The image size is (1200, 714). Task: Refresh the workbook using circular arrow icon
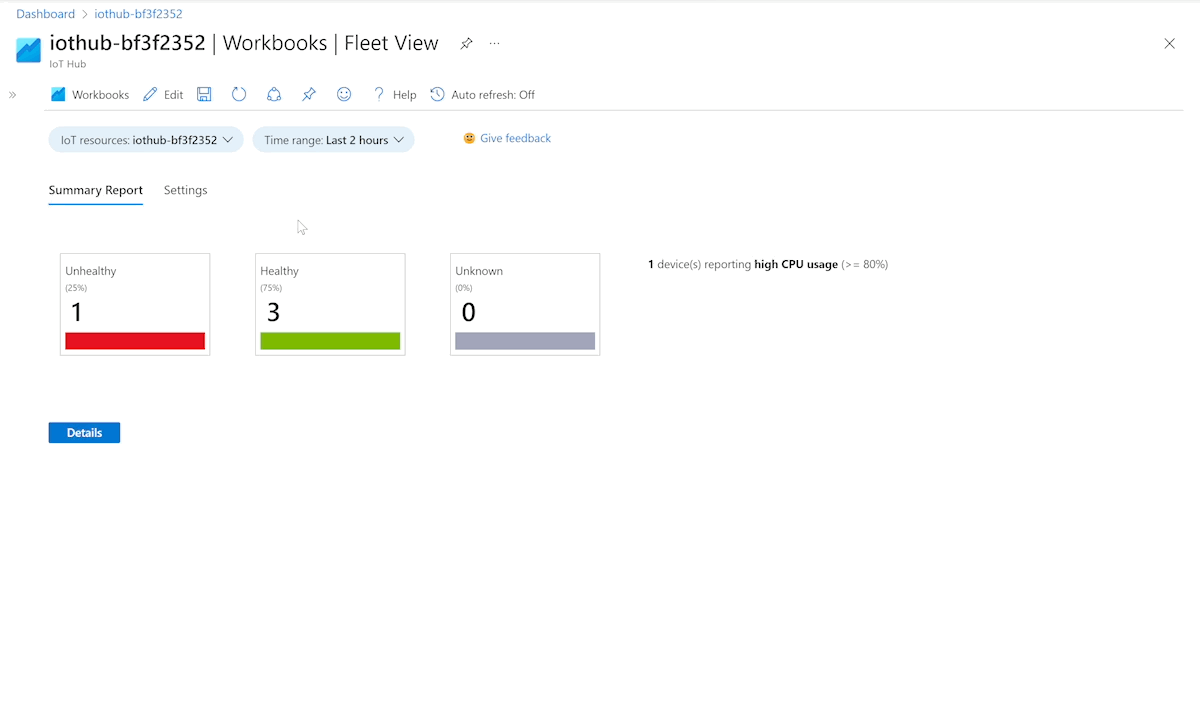[x=239, y=95]
